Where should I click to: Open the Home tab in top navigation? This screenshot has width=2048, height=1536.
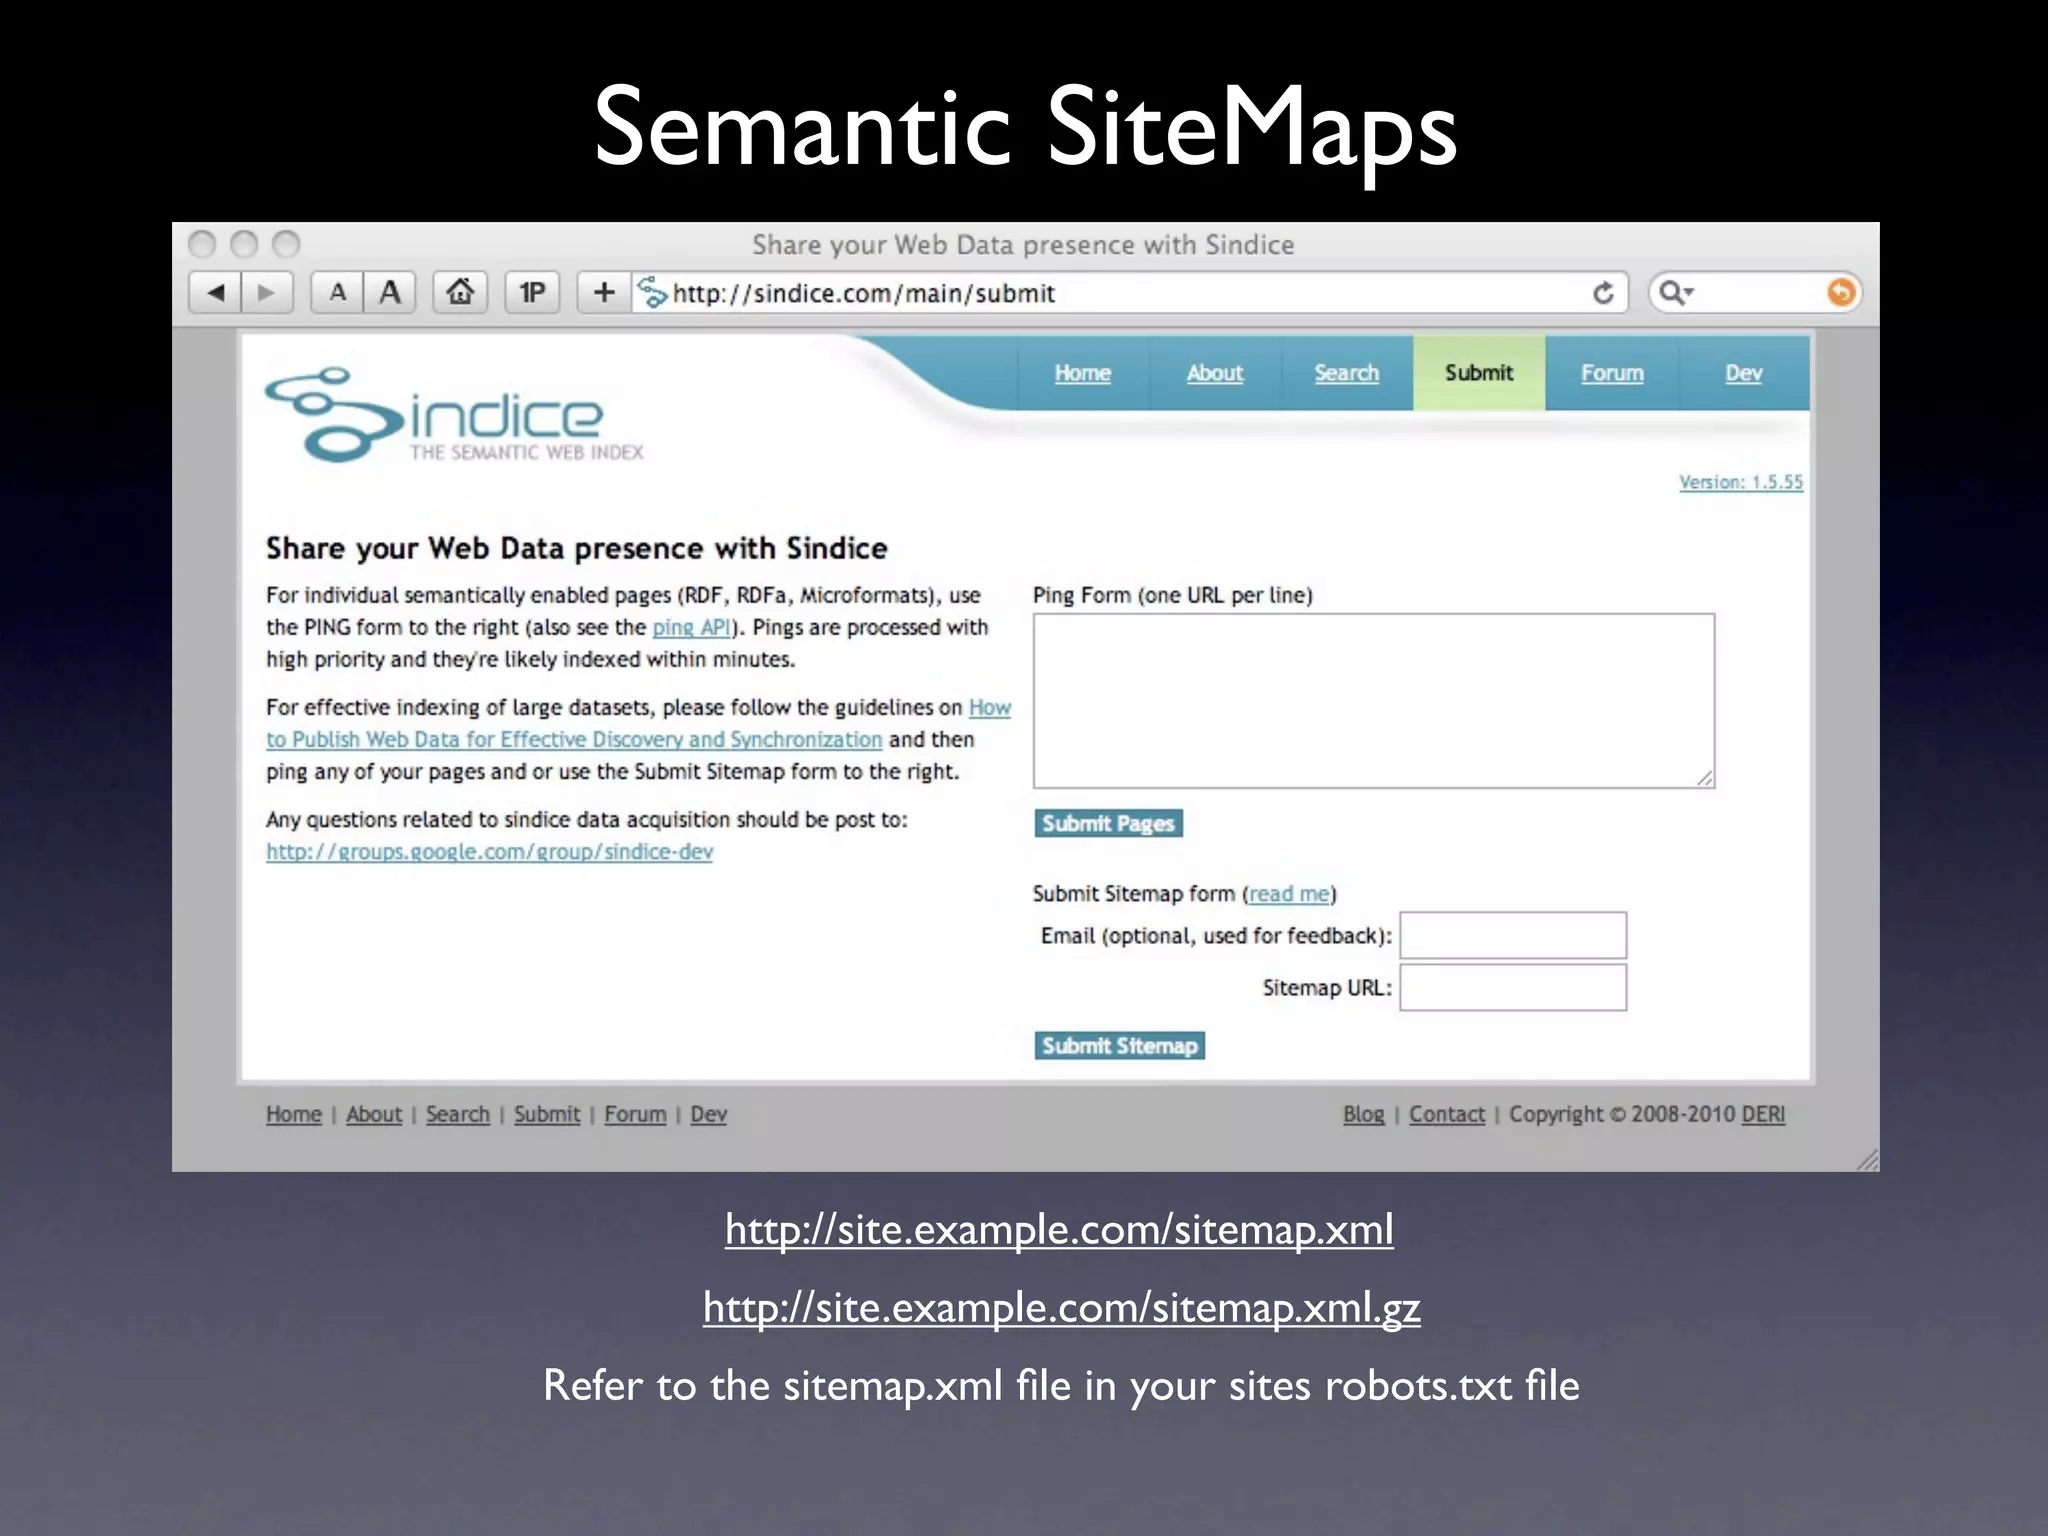coord(1082,373)
